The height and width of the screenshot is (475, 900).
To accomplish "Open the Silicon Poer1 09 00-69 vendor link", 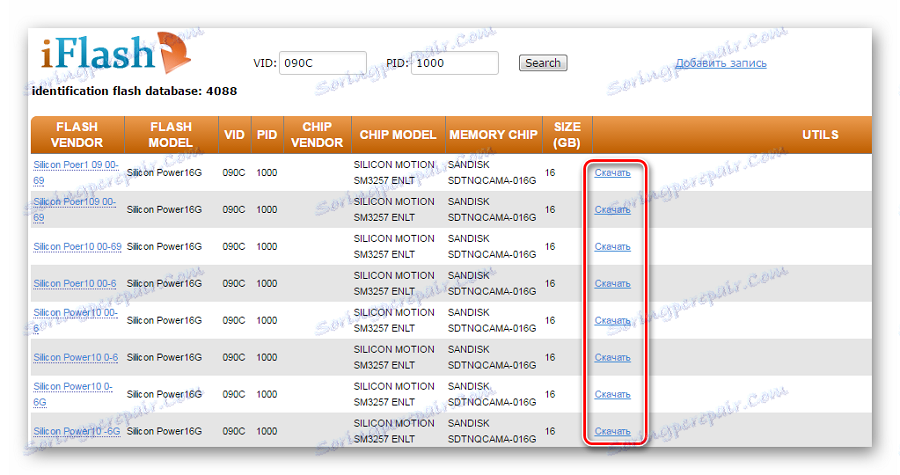I will click(x=76, y=173).
